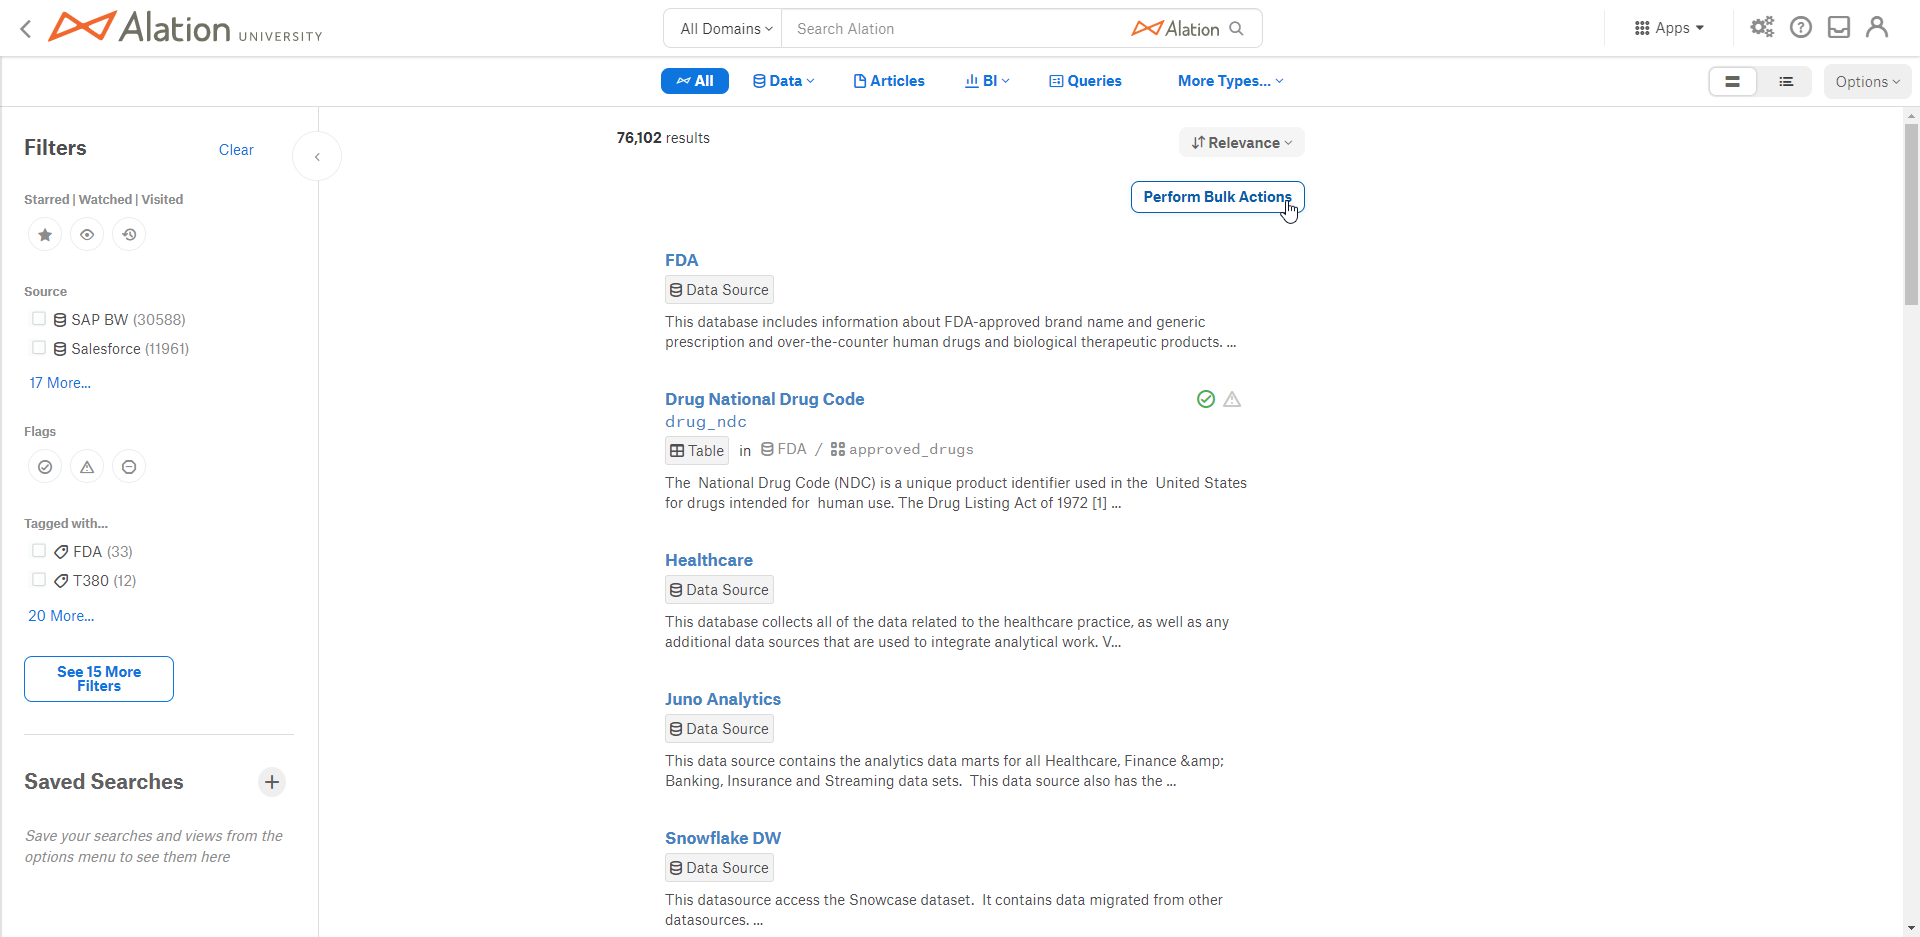Filter by starred items
The width and height of the screenshot is (1920, 937).
coord(45,235)
